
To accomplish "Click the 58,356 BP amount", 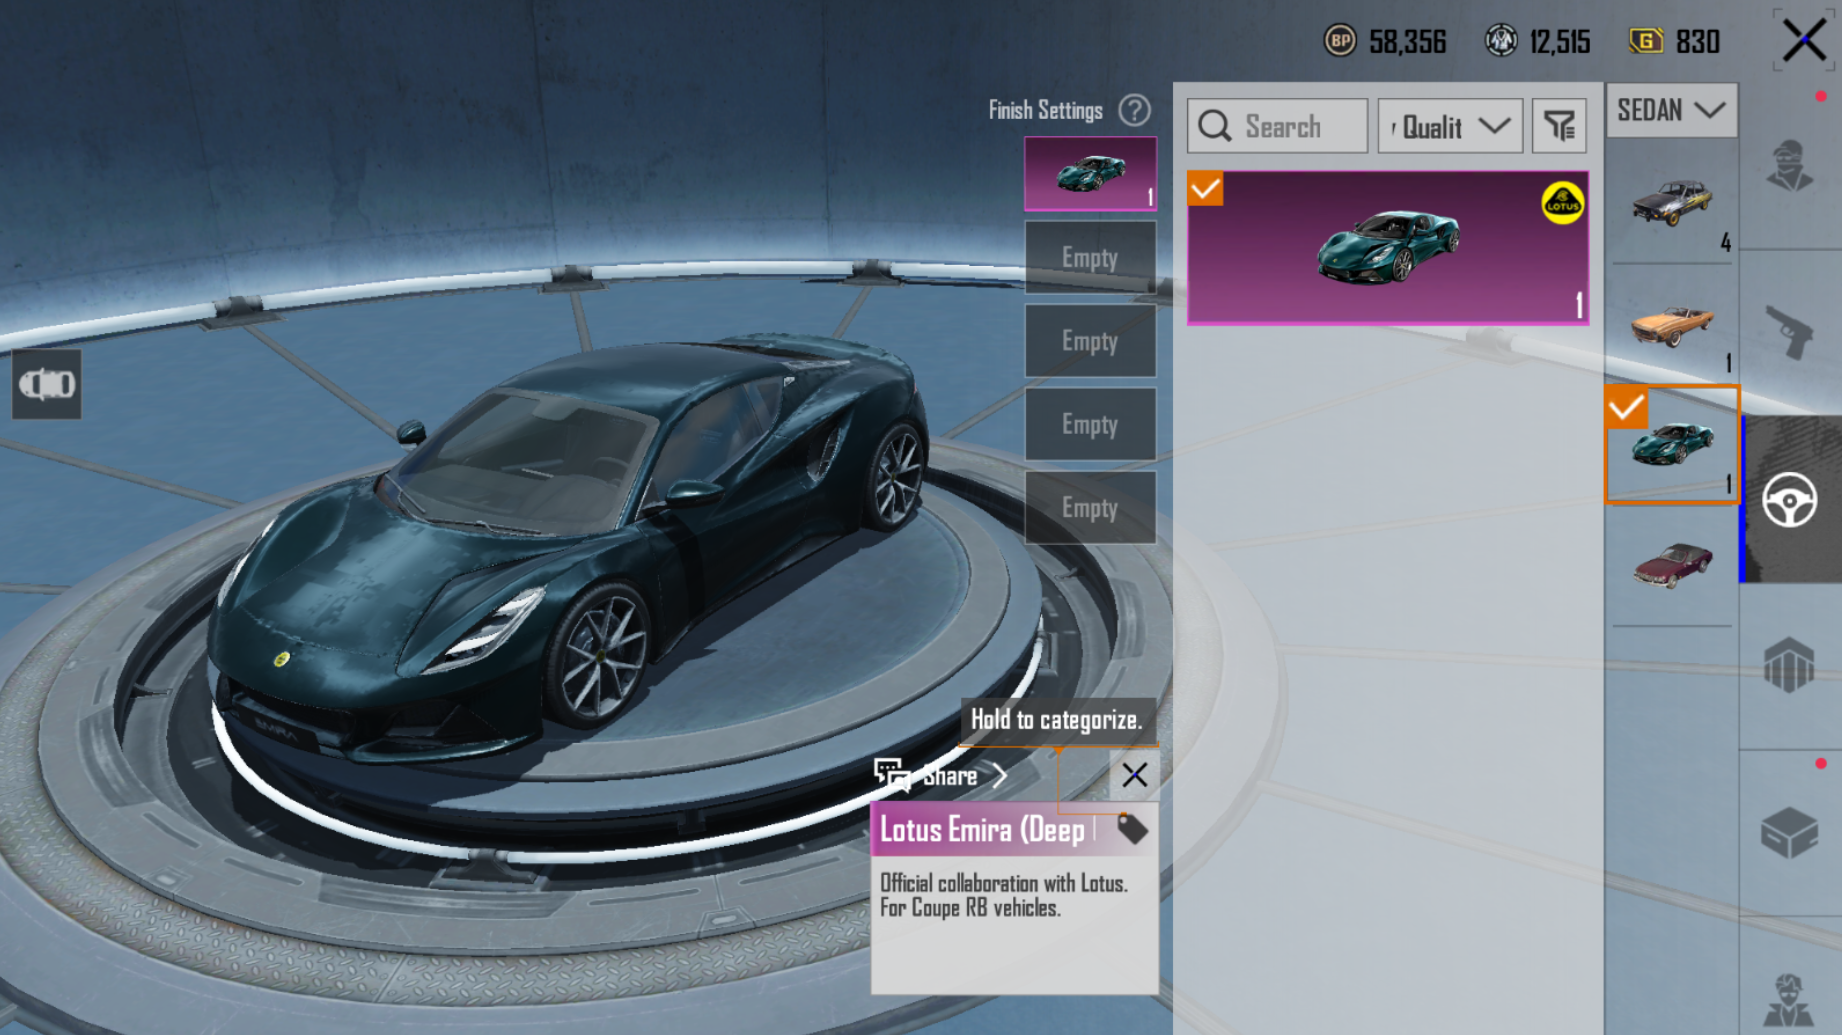I will [x=1407, y=42].
